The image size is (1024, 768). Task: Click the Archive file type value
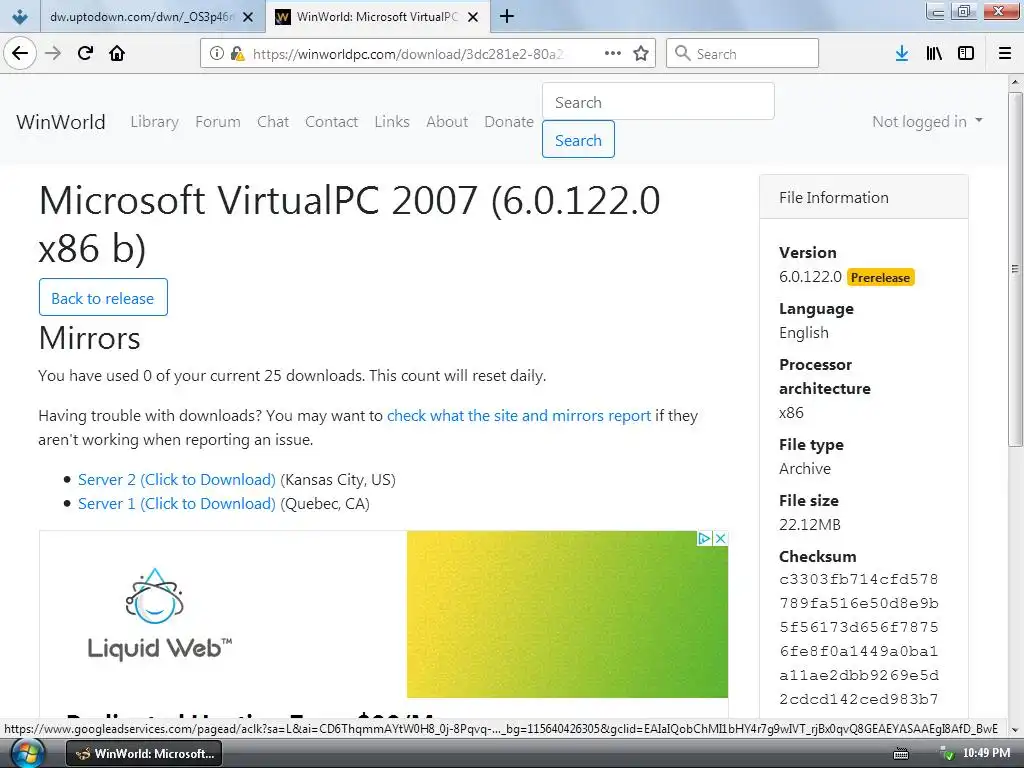[805, 468]
